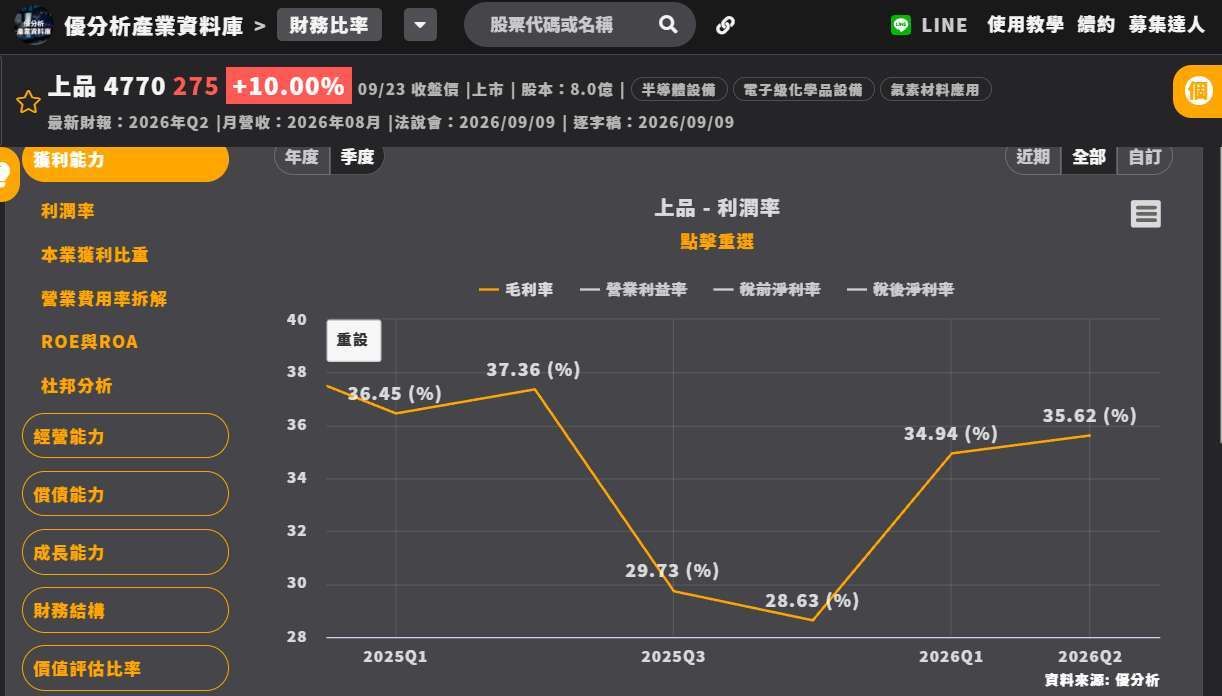Screen dimensions: 1222x696
Task: Click the orange lightbulb hint icon
Action: 6,175
